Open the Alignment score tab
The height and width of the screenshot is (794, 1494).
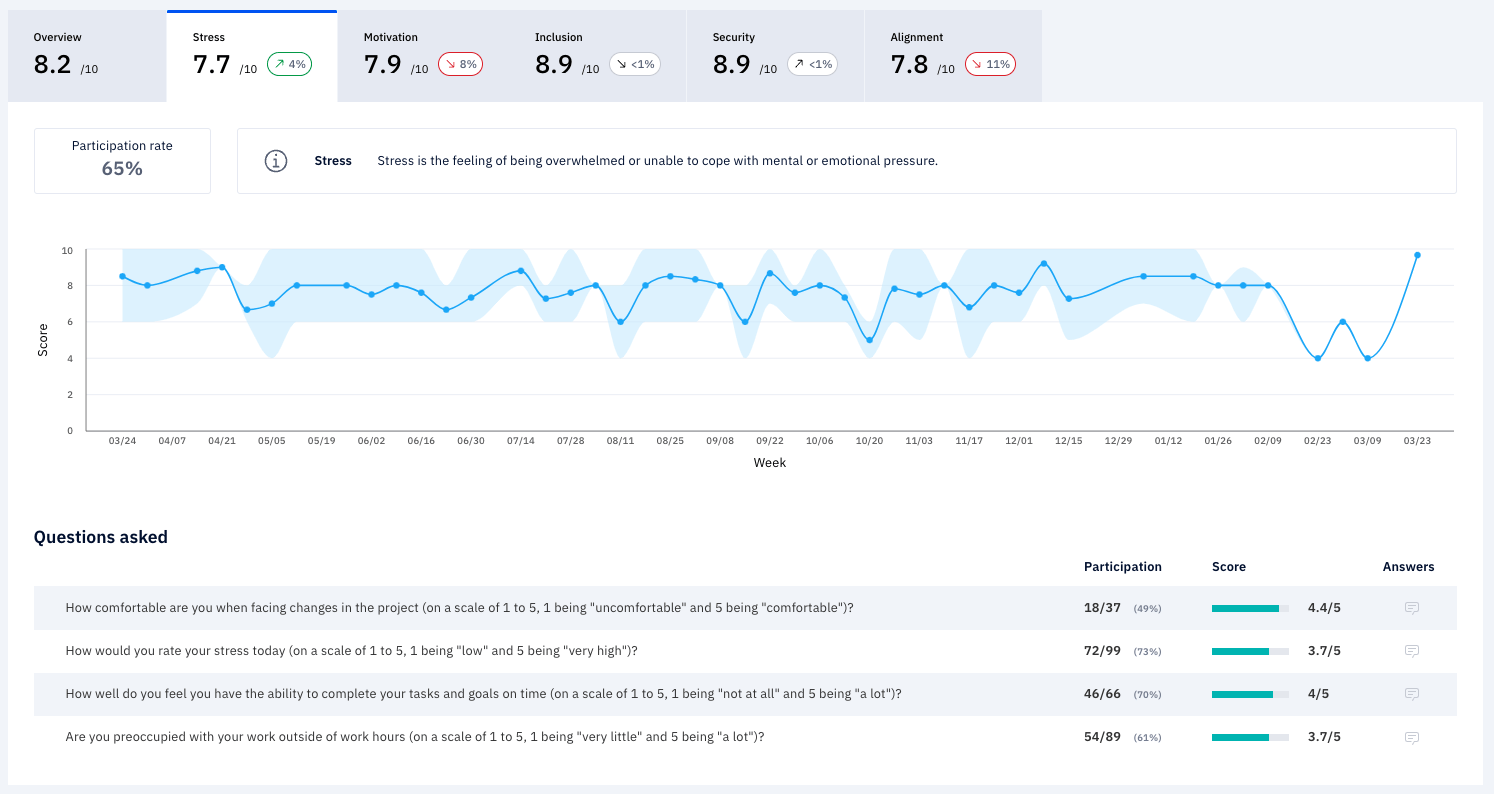pyautogui.click(x=952, y=56)
